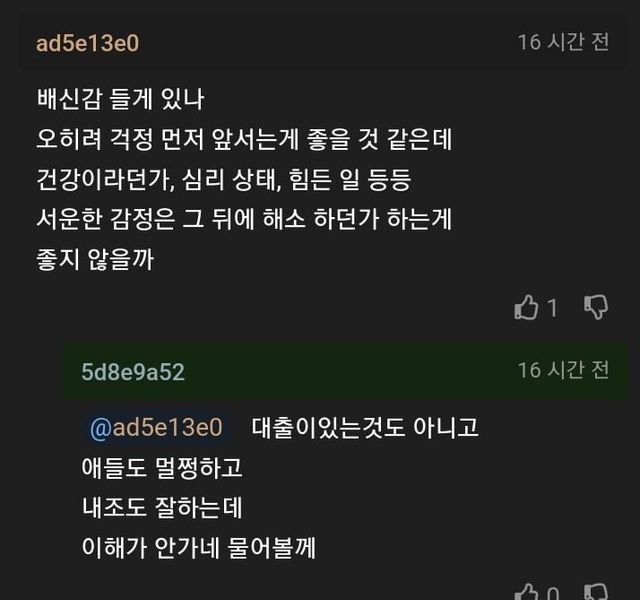Click thumbs-down on 5d8e9a52's reply

(596, 592)
